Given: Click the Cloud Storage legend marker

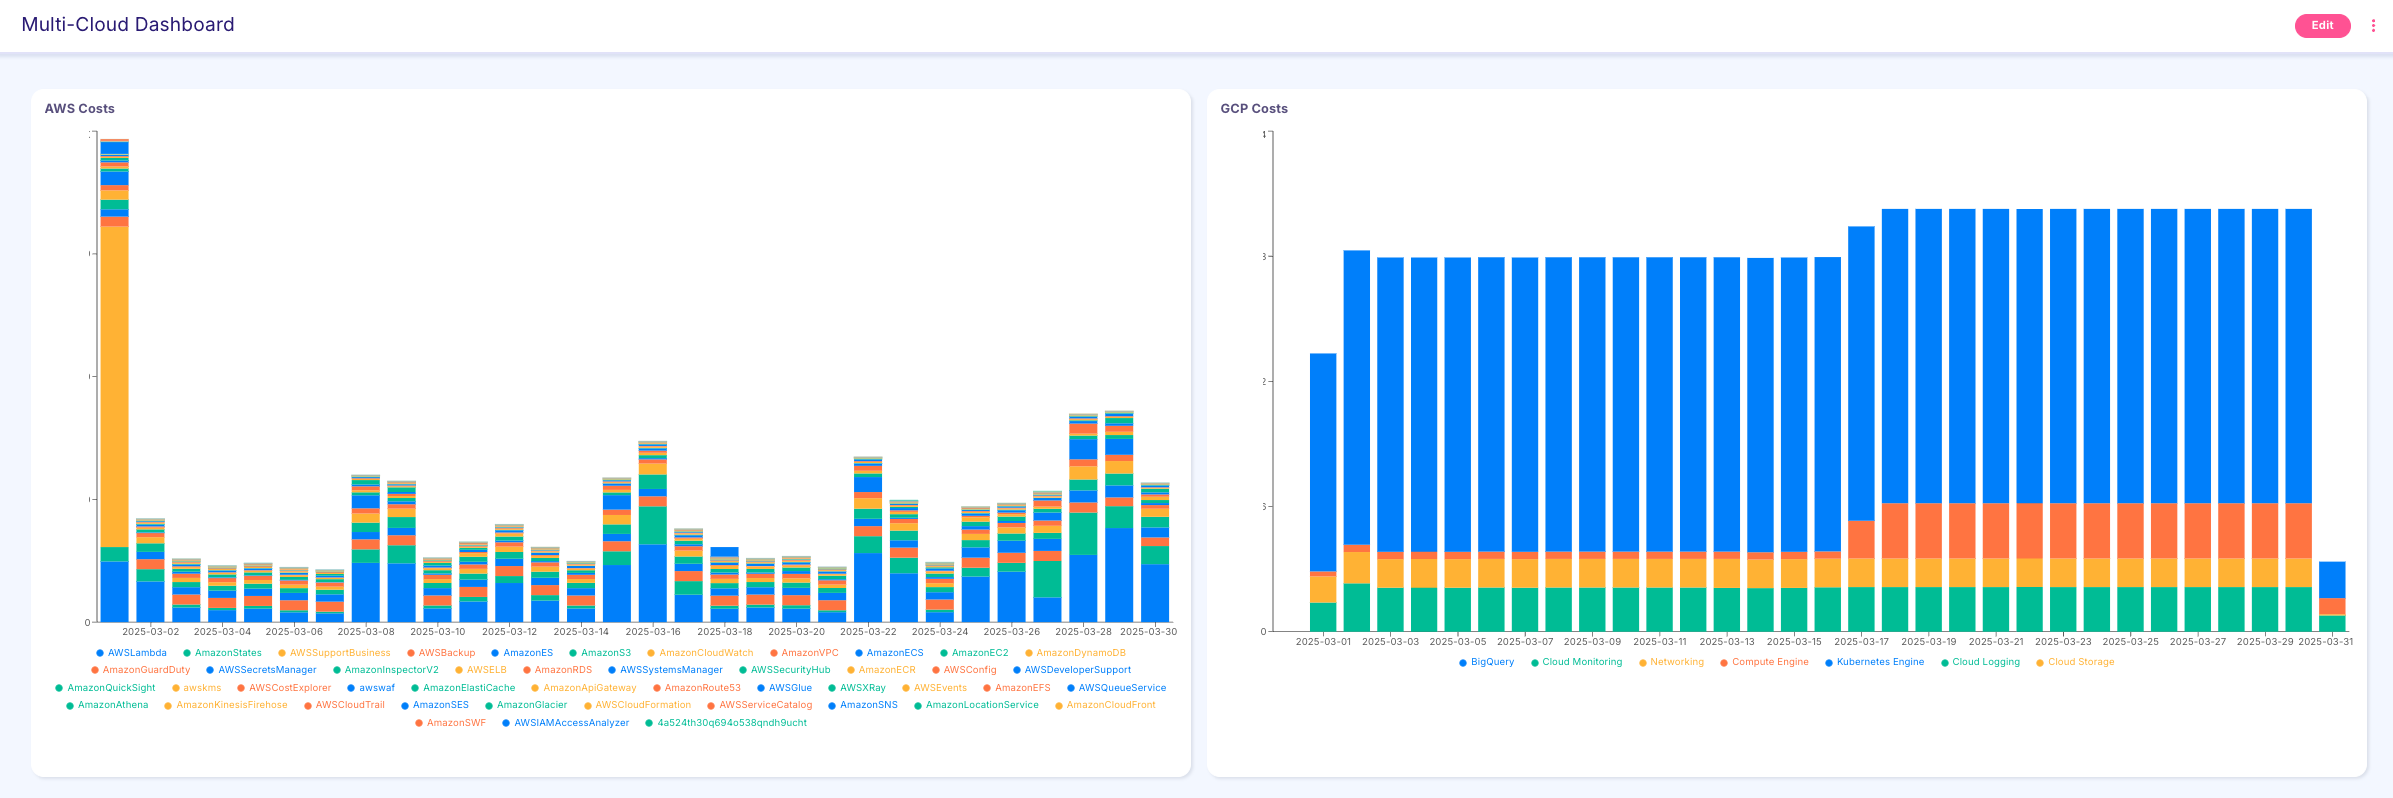Looking at the screenshot, I should click(2040, 663).
